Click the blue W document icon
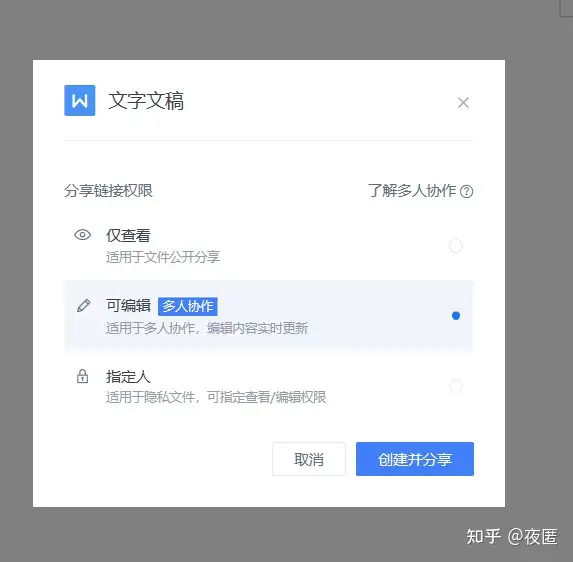Viewport: 573px width, 562px height. (80, 100)
